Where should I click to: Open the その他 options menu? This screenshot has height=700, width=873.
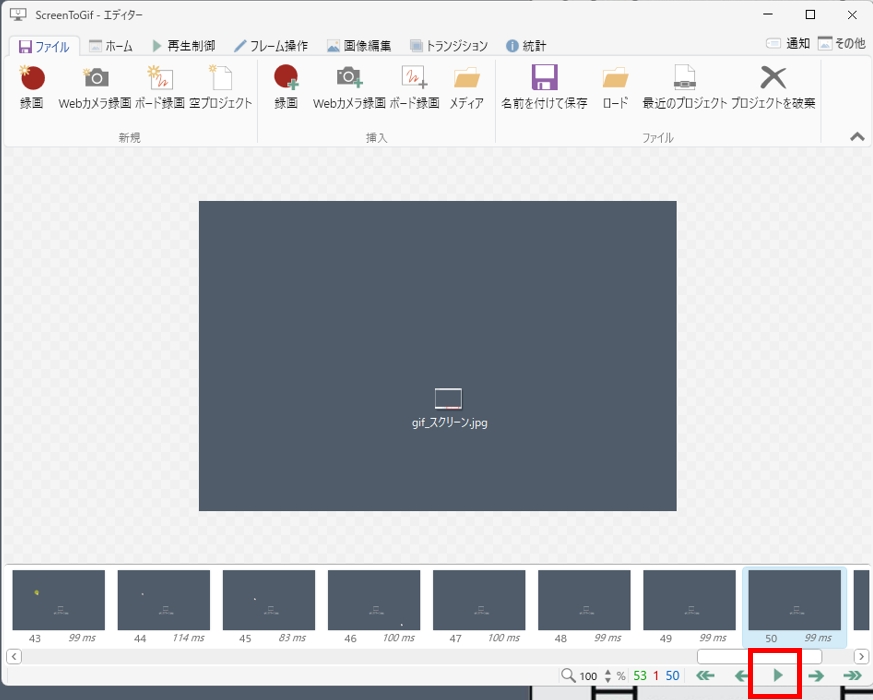click(x=841, y=44)
